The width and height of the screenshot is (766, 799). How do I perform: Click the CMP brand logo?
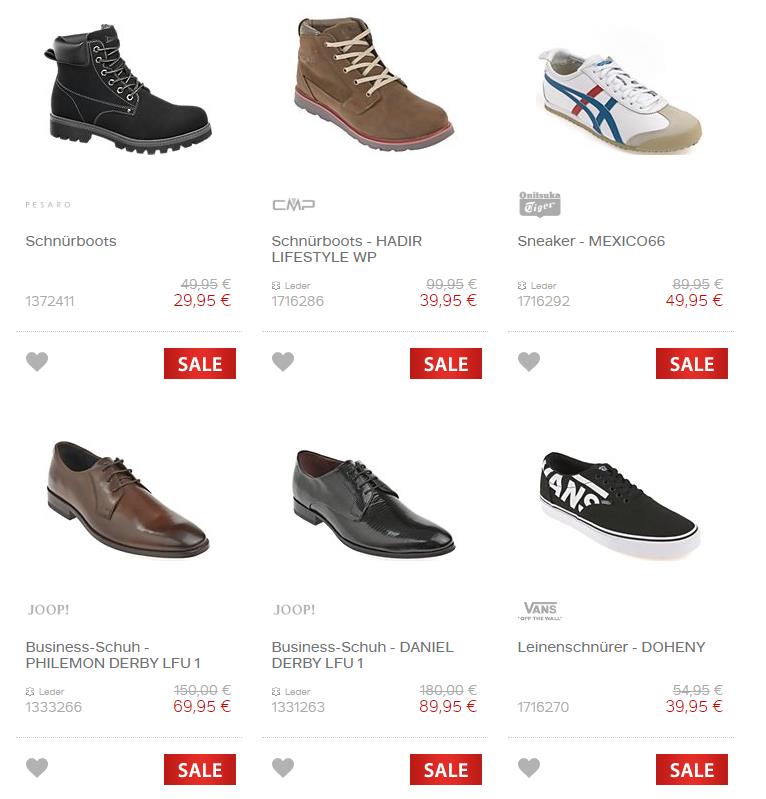click(x=293, y=205)
